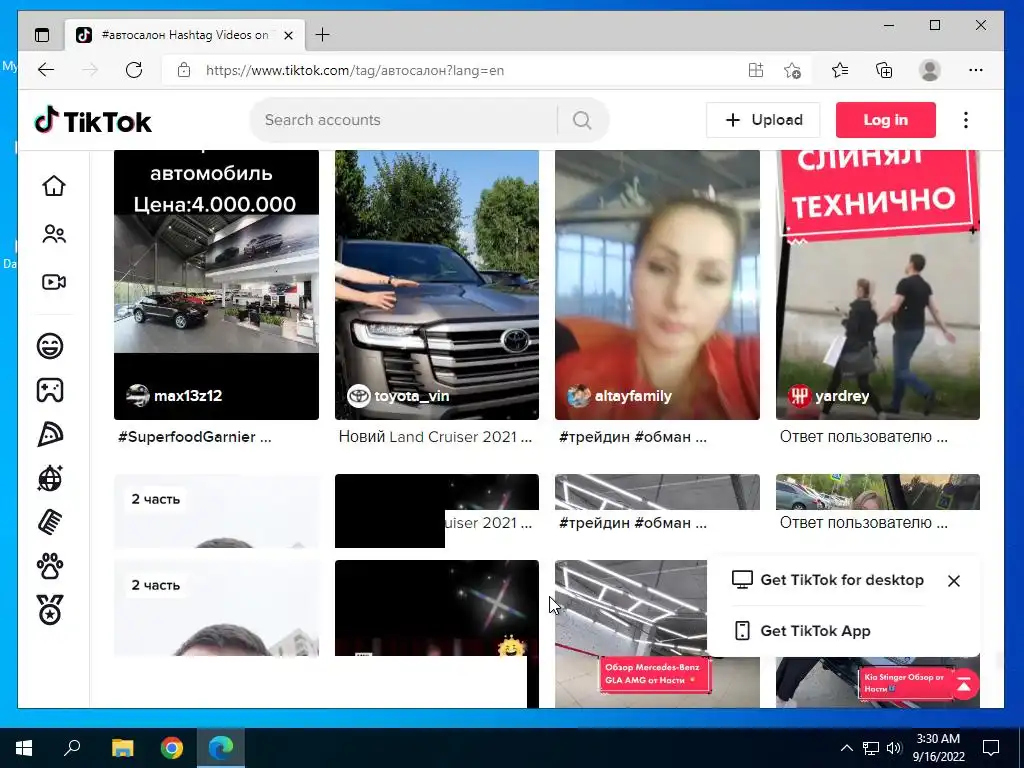Open the TikTok logo home link
Viewport: 1024px width, 768px height.
[93, 121]
